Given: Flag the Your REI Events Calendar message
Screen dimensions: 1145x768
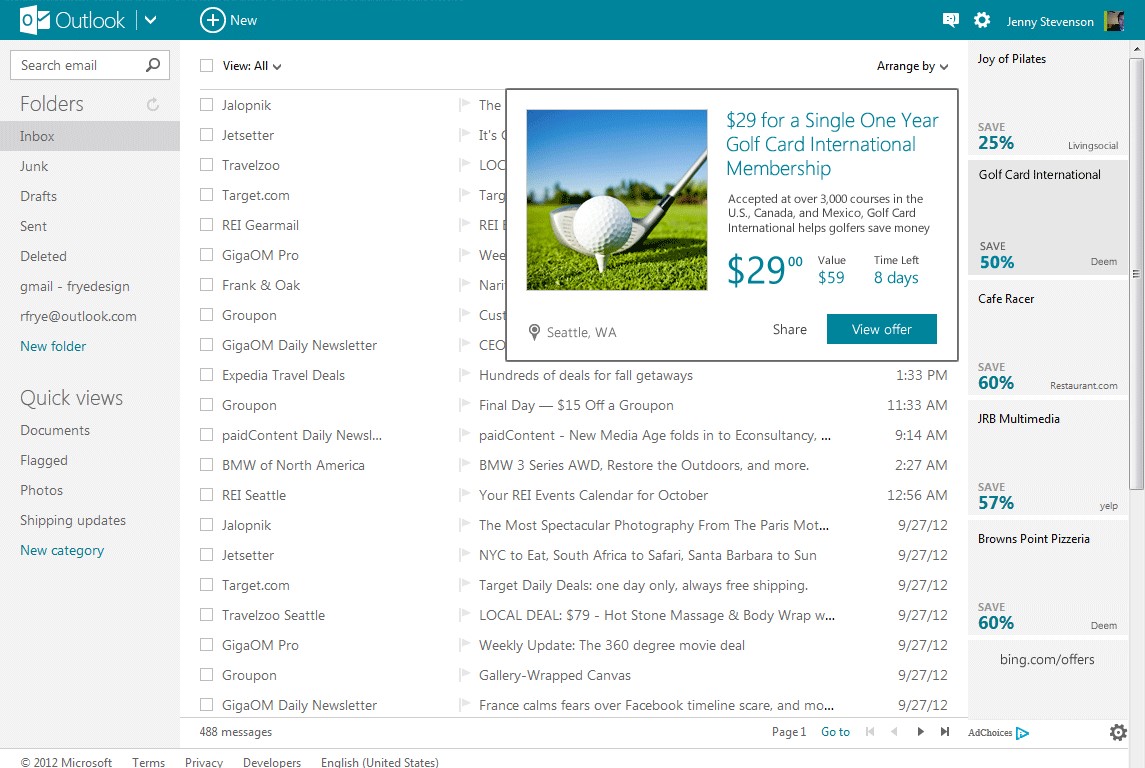Looking at the screenshot, I should click(464, 494).
